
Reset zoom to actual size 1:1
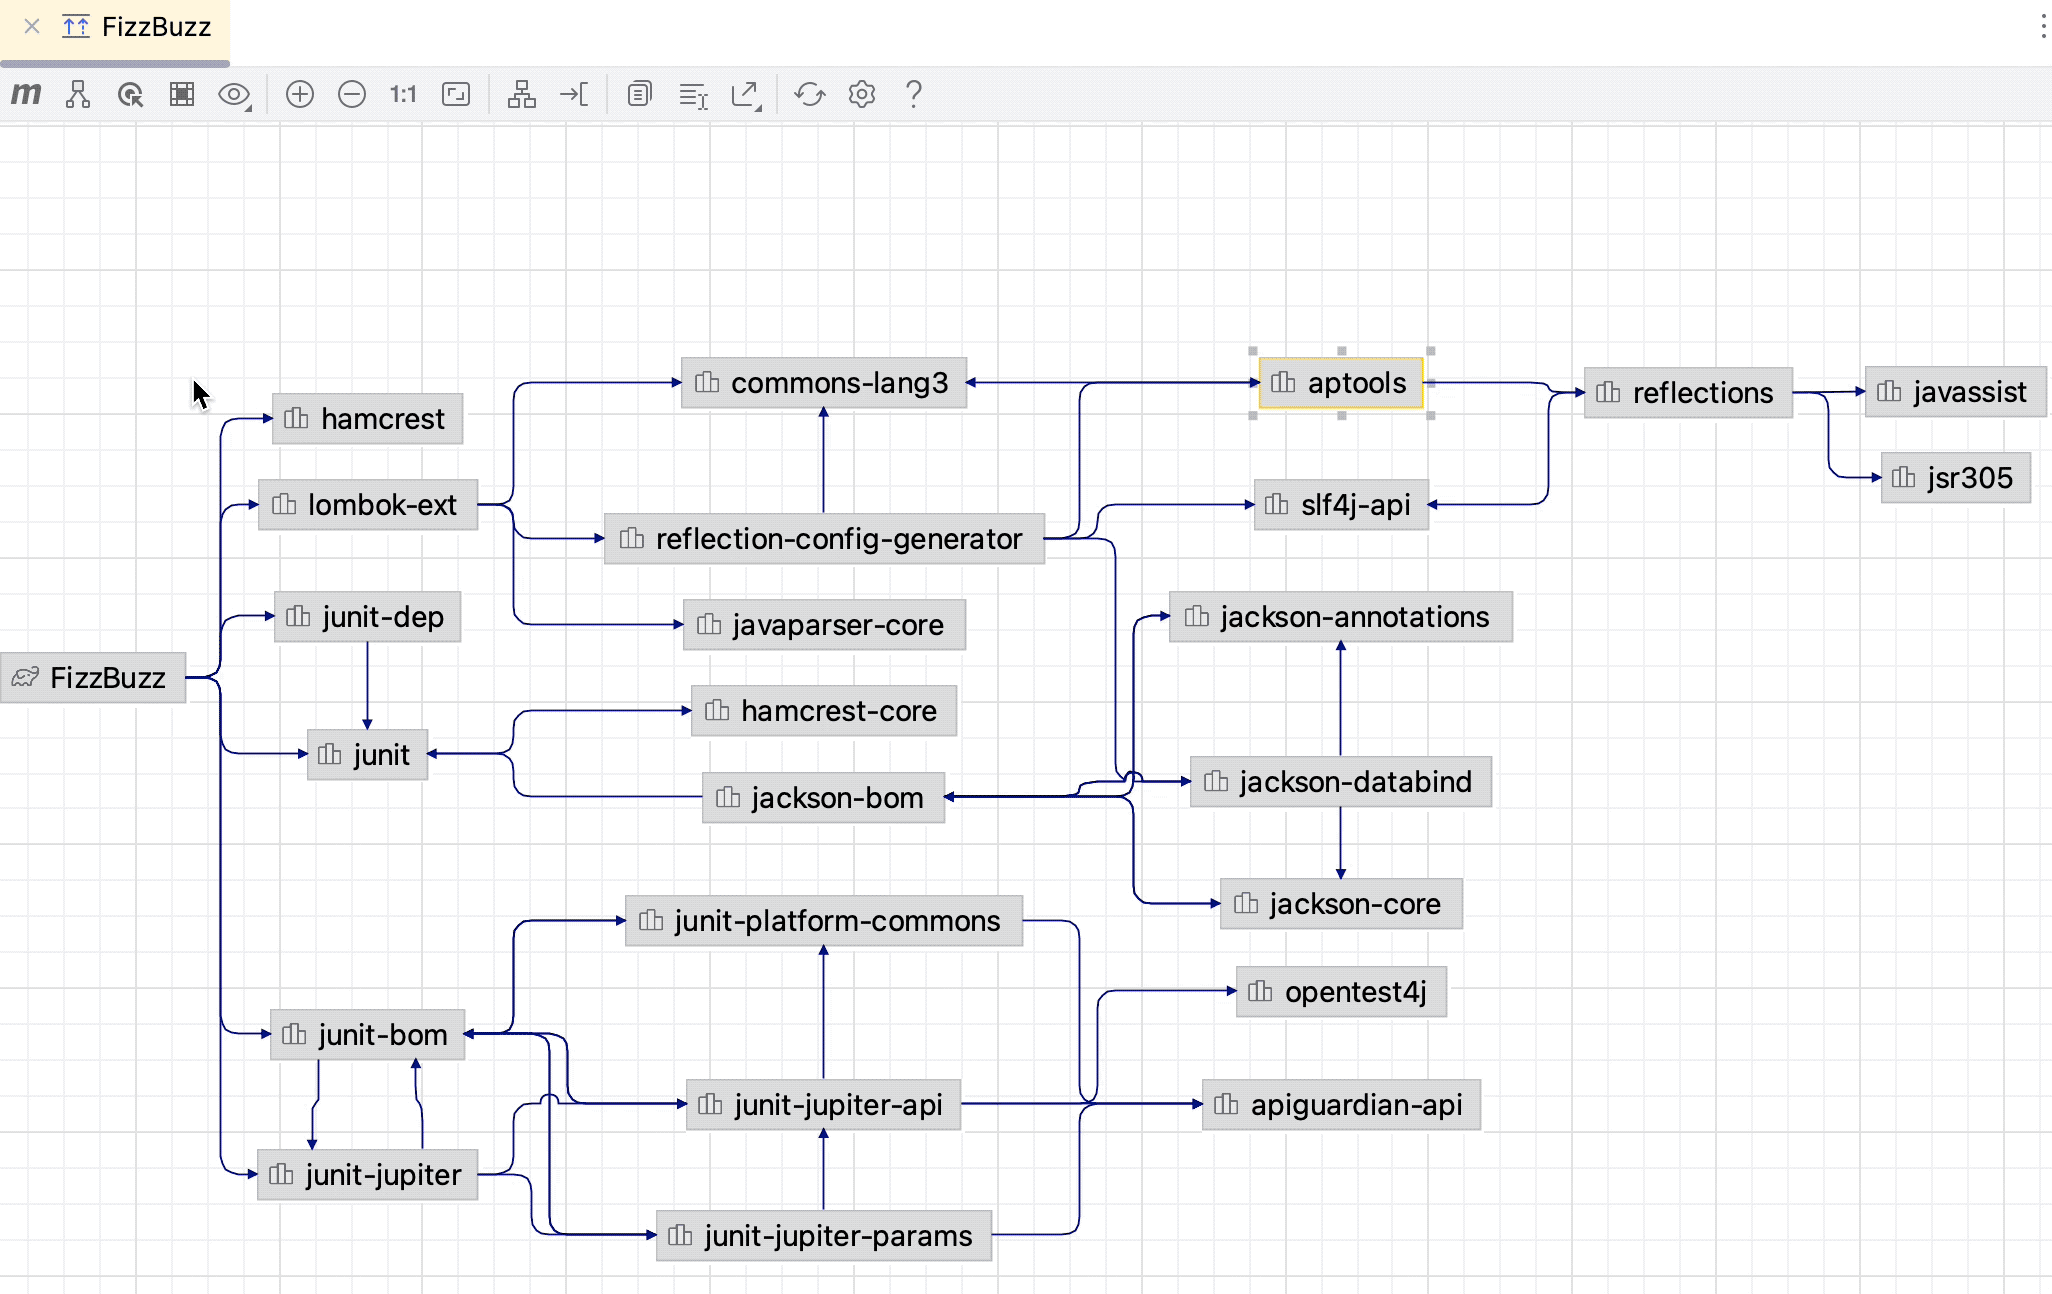pos(402,94)
